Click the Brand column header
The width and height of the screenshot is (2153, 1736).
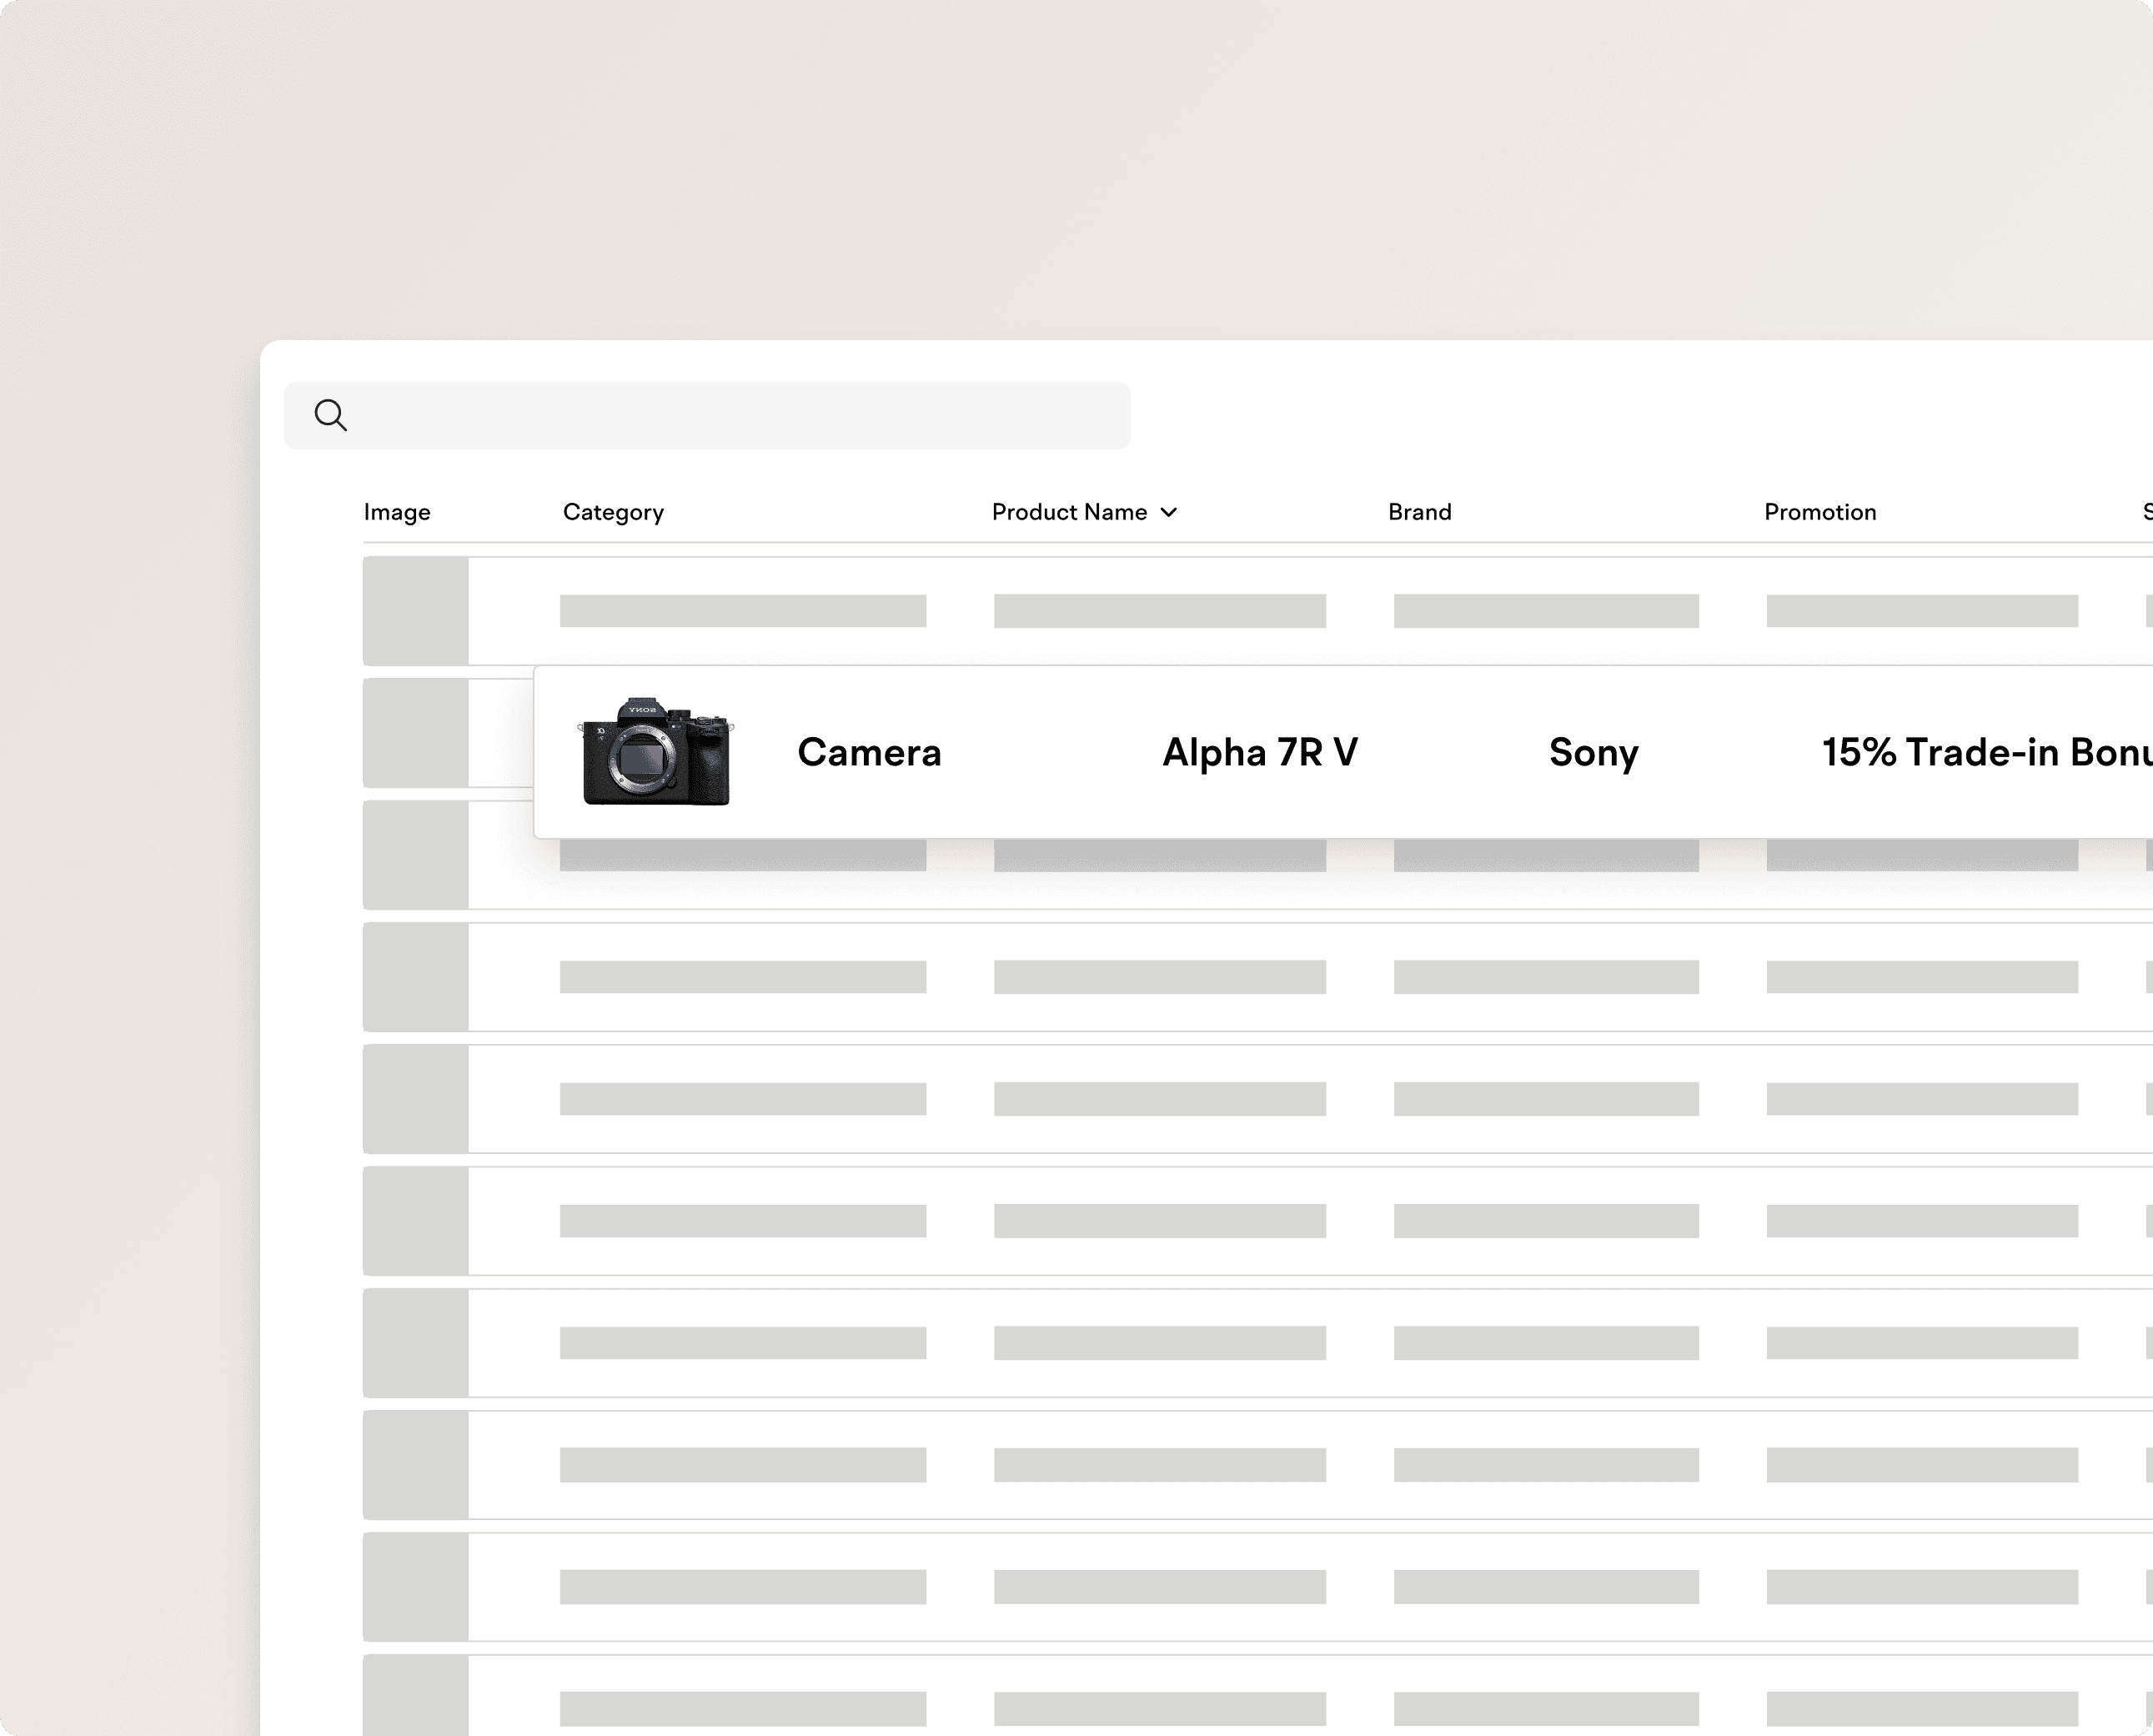(1419, 512)
